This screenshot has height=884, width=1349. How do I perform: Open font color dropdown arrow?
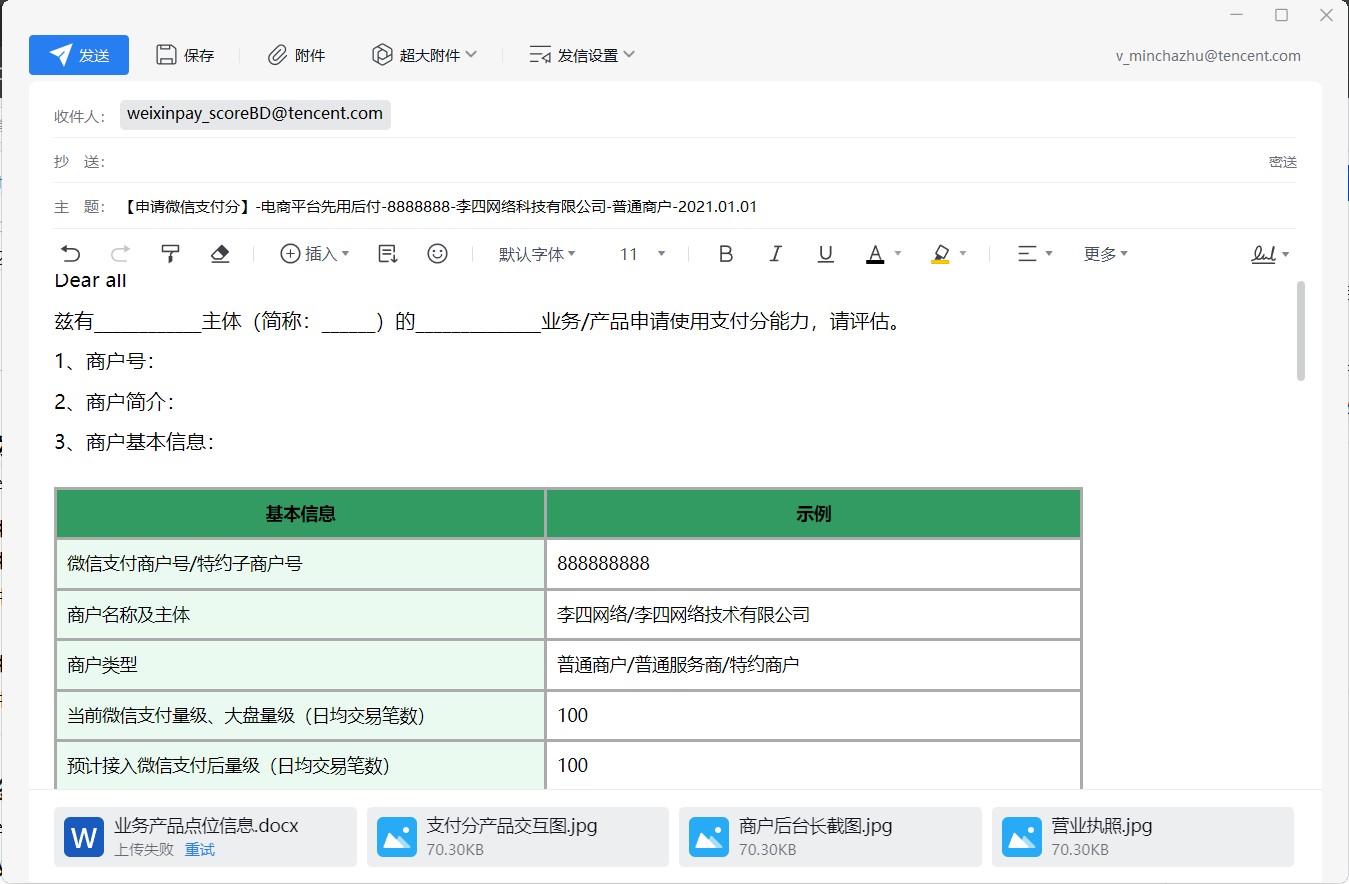[898, 254]
